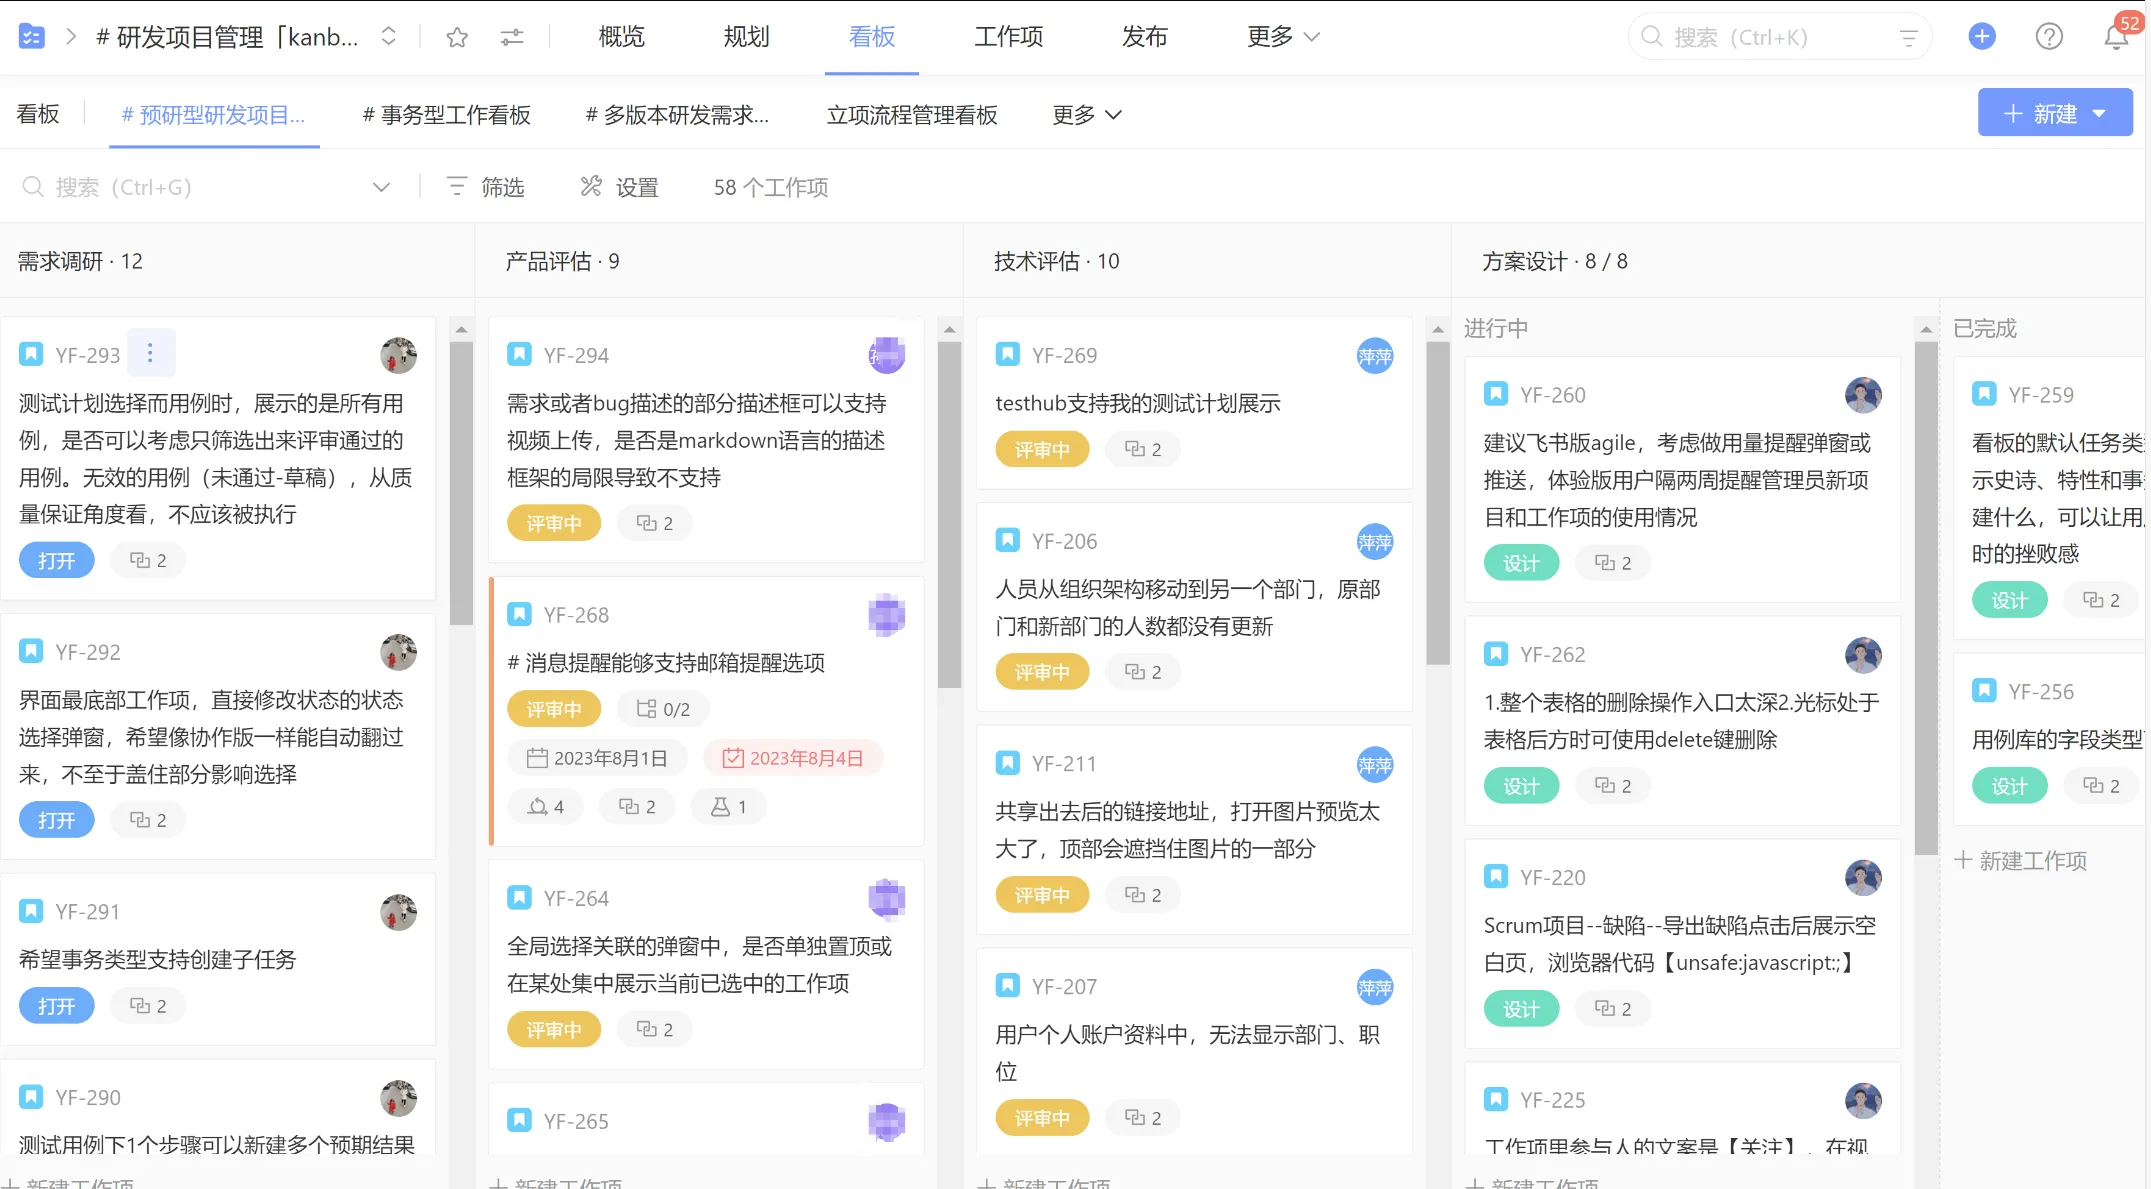Click the YF-268 card due date field
Viewport: 2151px width, 1189px height.
[794, 757]
